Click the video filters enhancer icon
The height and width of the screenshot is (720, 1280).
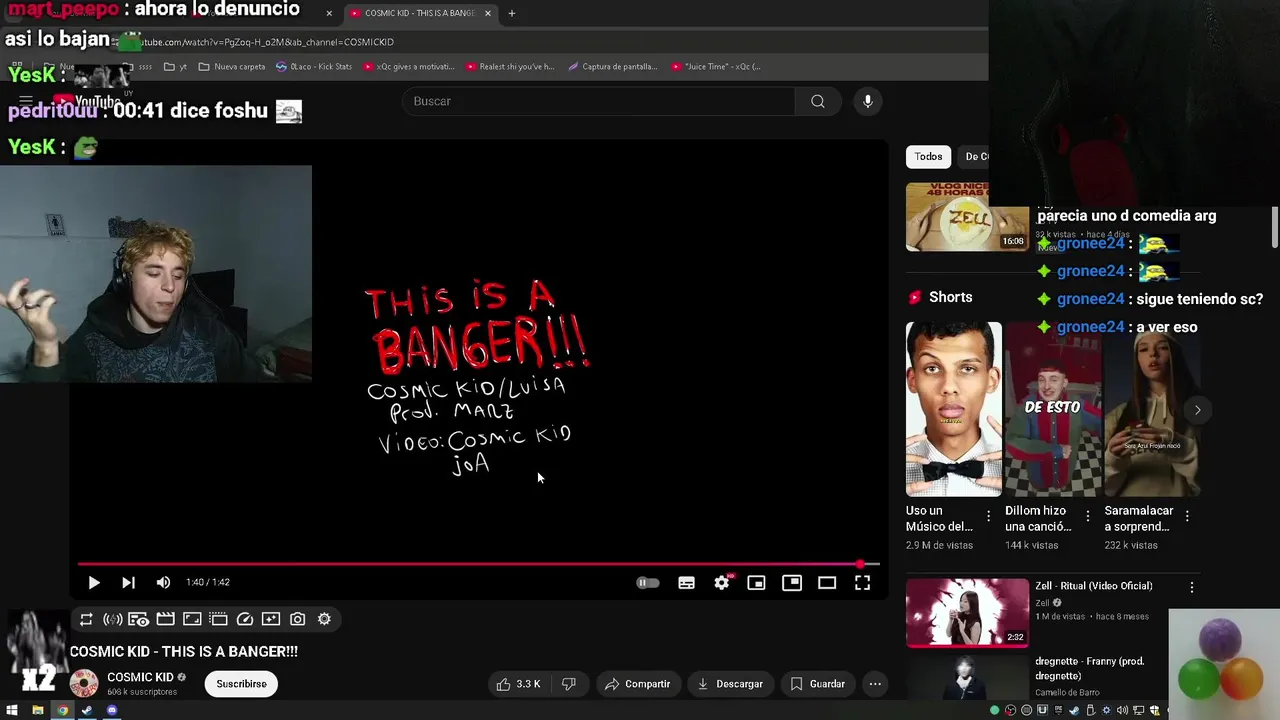tap(271, 619)
